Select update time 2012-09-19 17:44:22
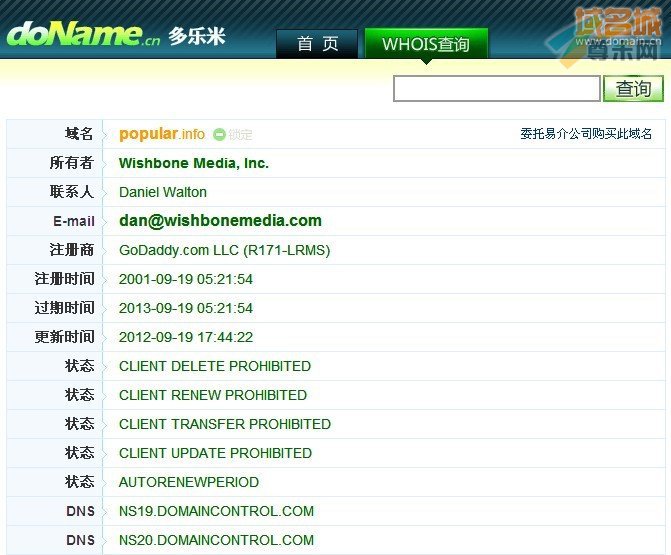Viewport: 671px width, 555px height. click(x=186, y=337)
